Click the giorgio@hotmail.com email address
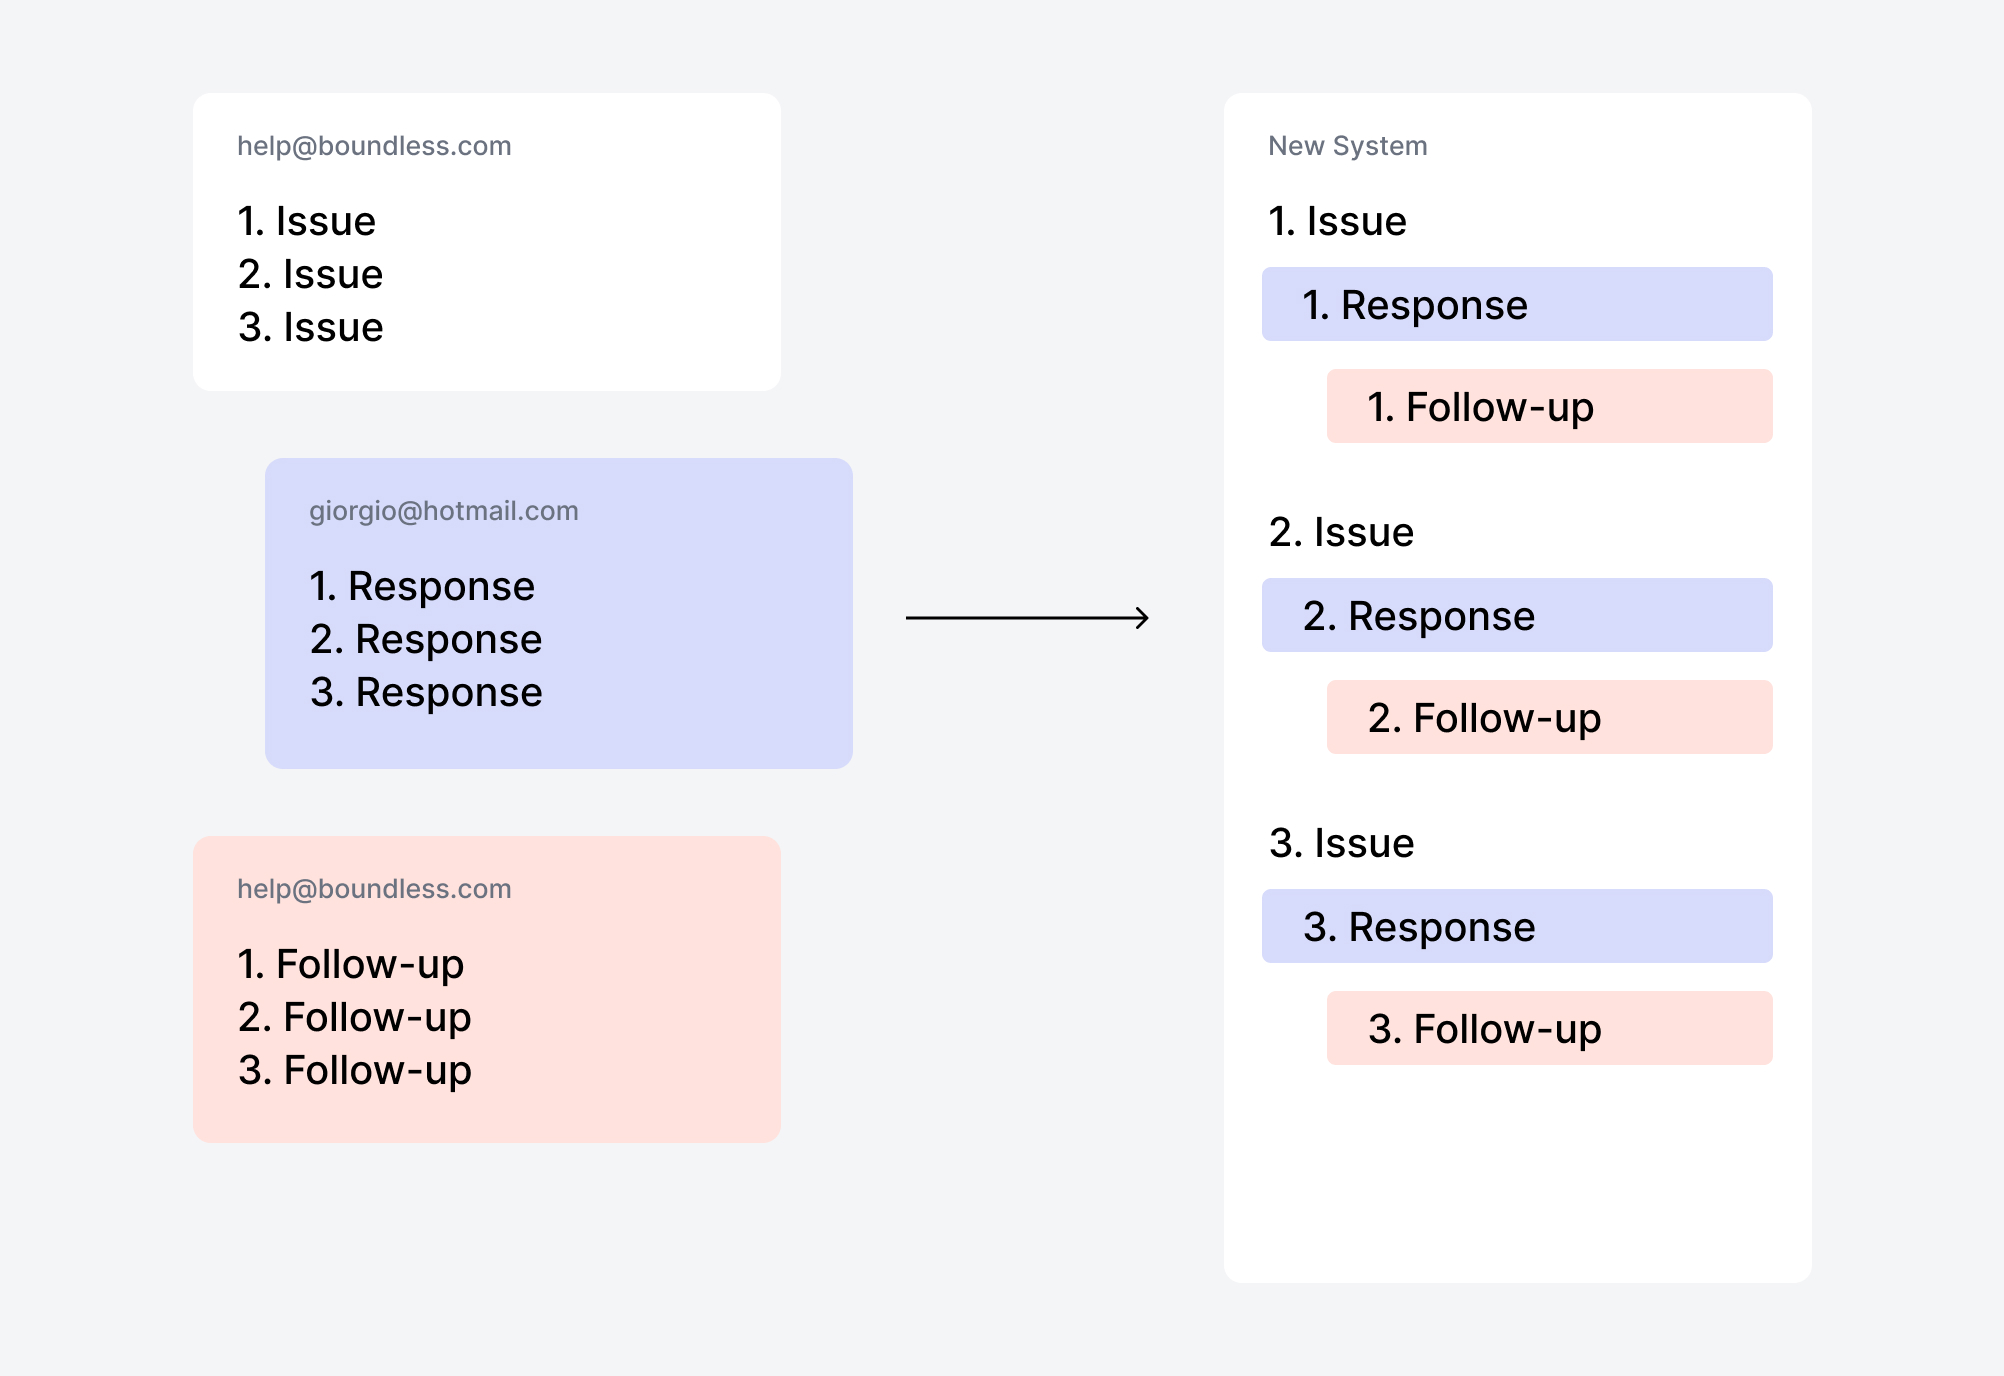This screenshot has width=2004, height=1376. [443, 511]
